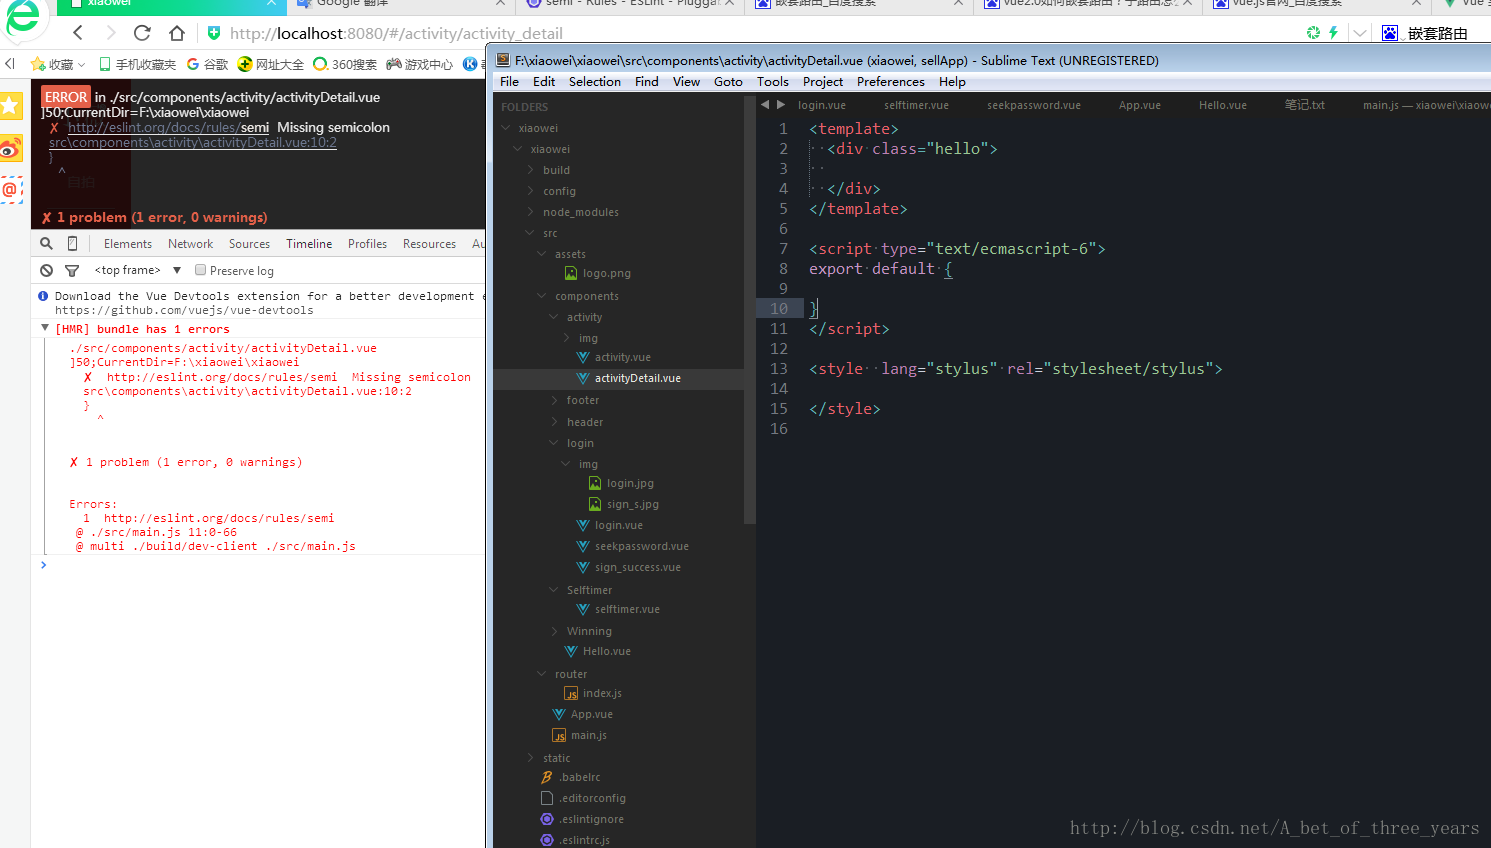Switch to the login.vue editor tab
The height and width of the screenshot is (848, 1491).
click(822, 105)
